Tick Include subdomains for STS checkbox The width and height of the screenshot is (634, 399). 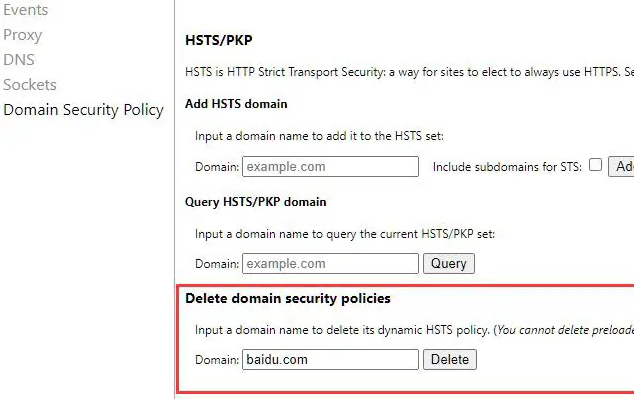[595, 165]
